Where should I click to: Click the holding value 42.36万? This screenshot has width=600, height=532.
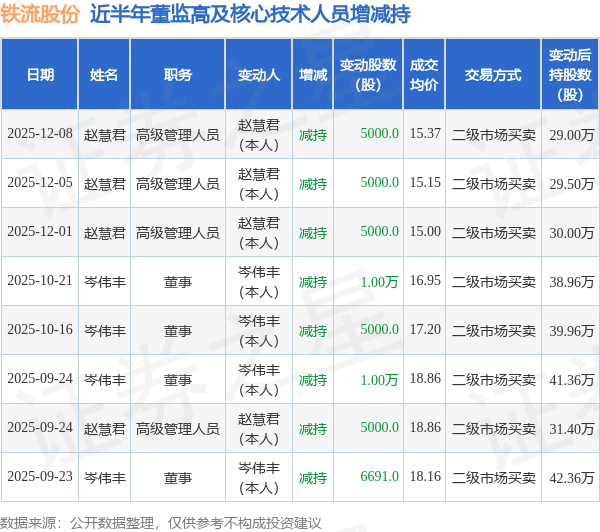click(x=572, y=478)
